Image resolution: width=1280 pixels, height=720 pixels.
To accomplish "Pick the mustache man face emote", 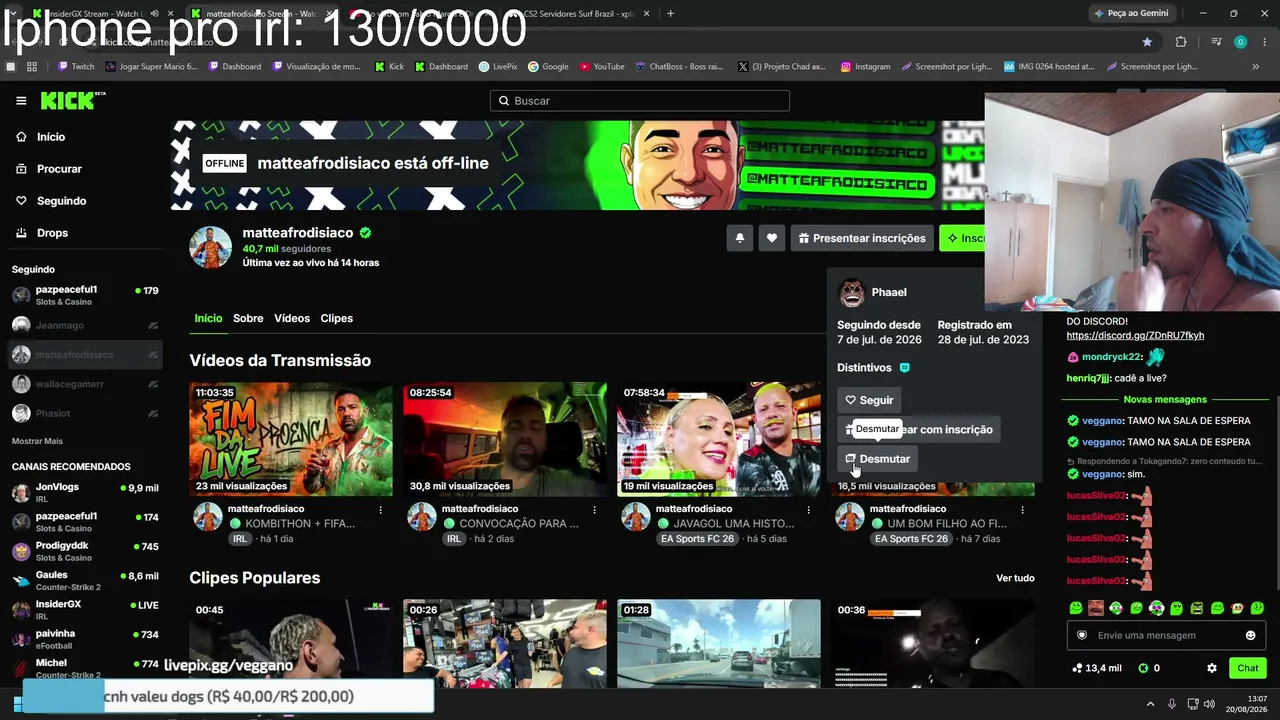I will click(x=1096, y=608).
